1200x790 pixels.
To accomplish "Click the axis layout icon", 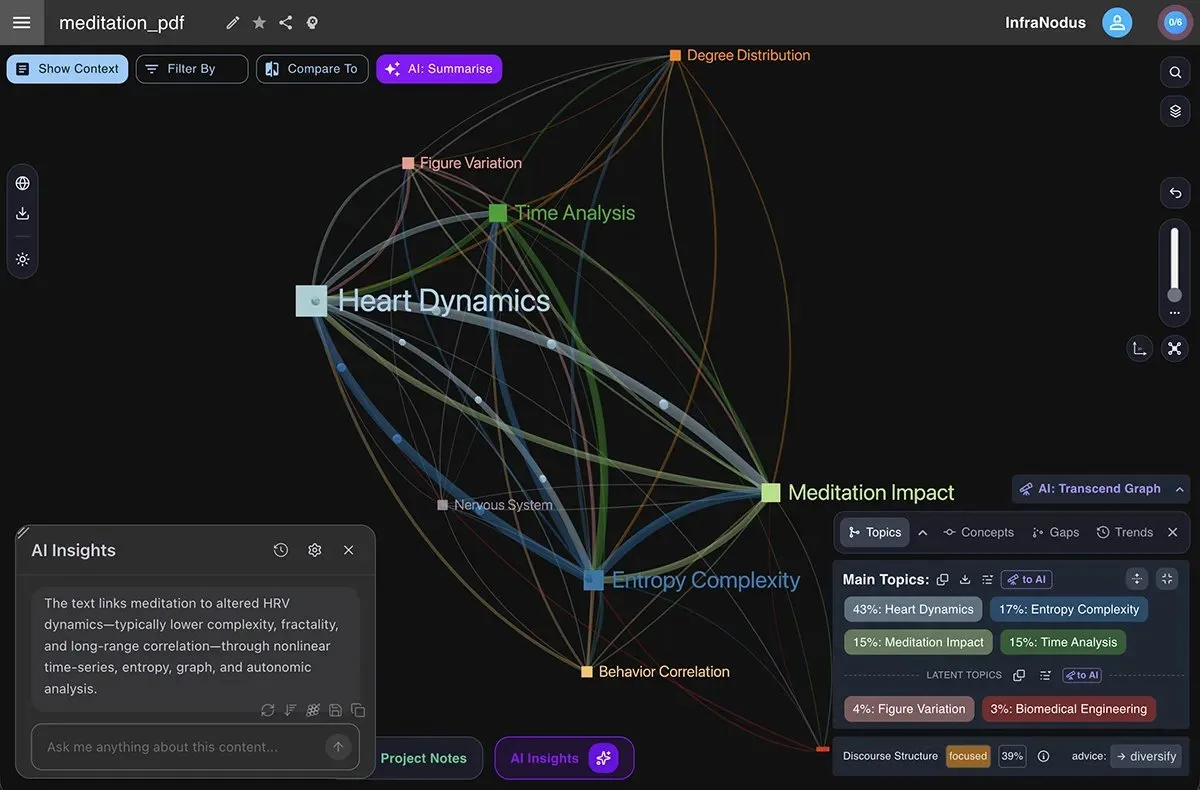I will pyautogui.click(x=1139, y=348).
